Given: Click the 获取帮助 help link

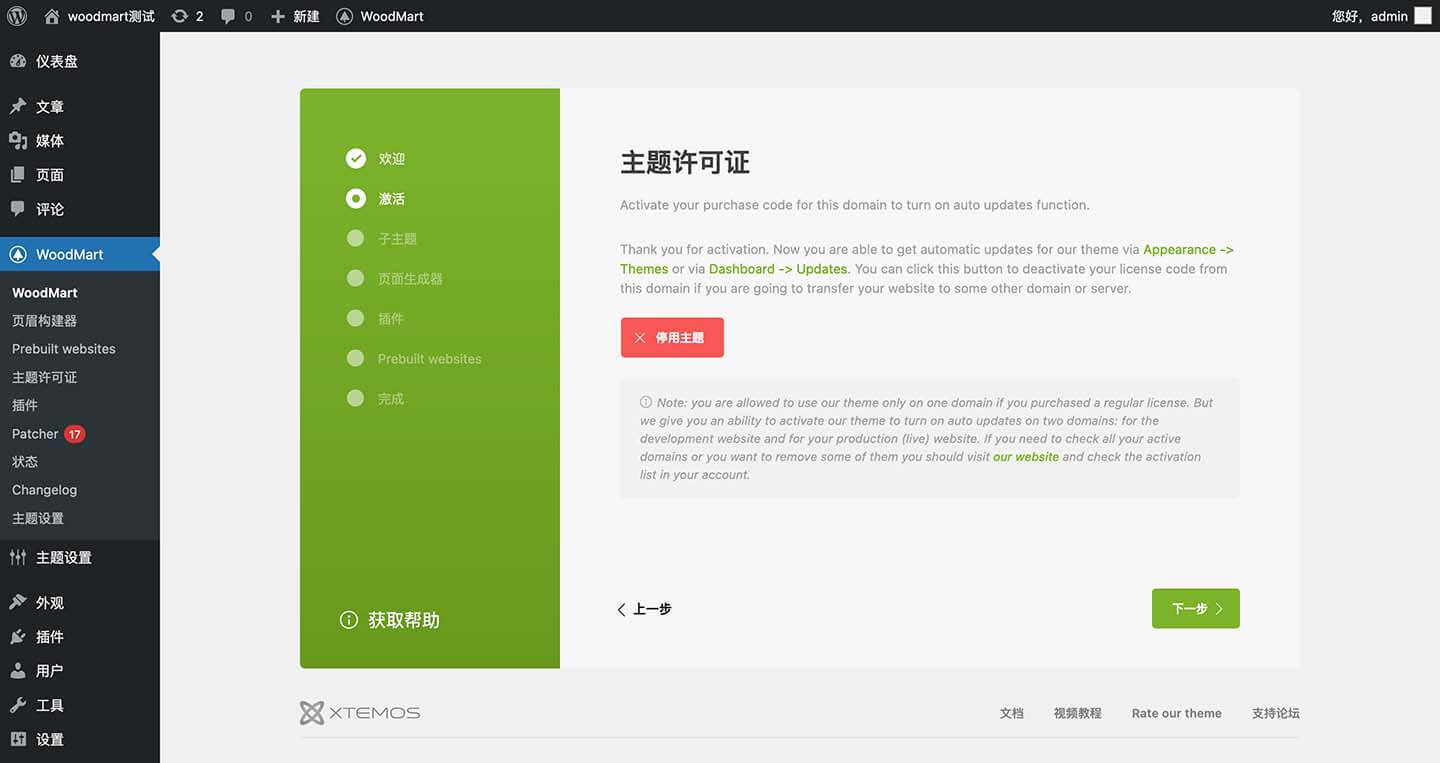Looking at the screenshot, I should (x=390, y=620).
